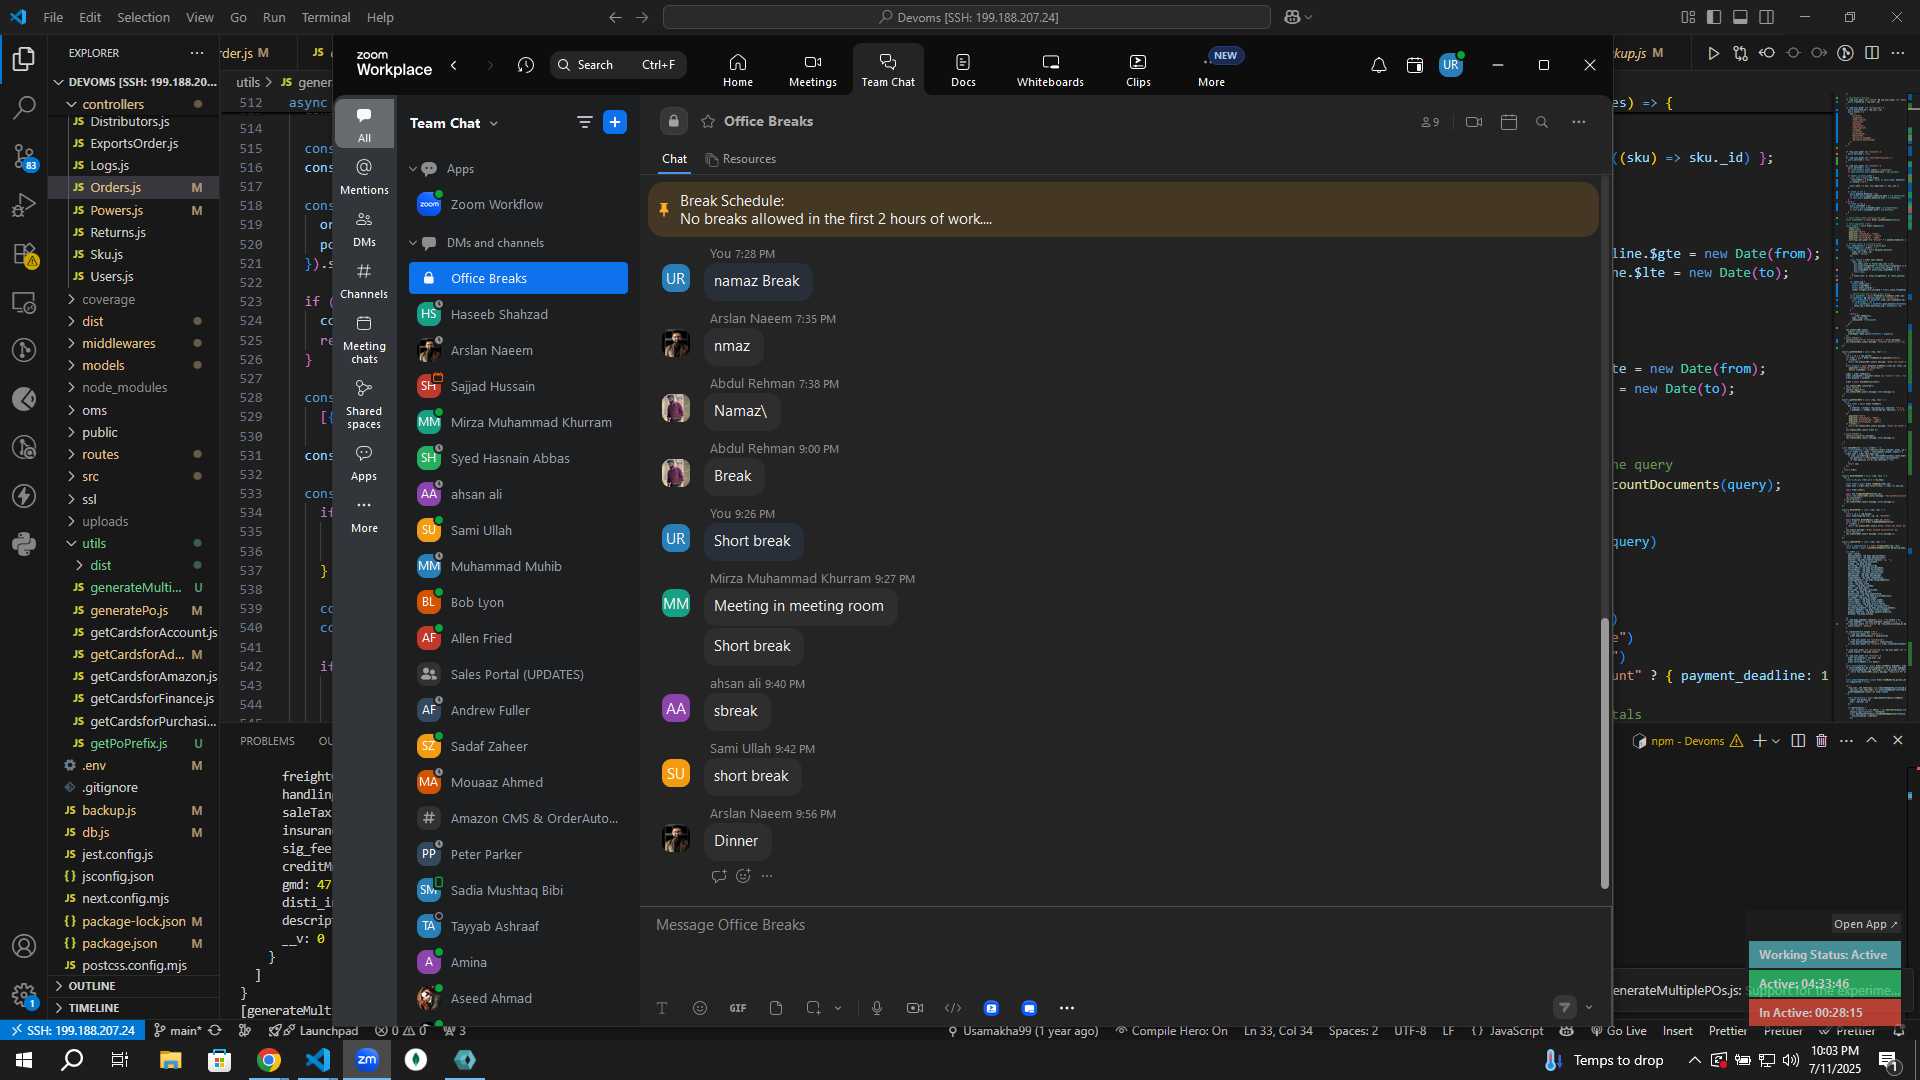Click the Zoom search box

[x=617, y=65]
